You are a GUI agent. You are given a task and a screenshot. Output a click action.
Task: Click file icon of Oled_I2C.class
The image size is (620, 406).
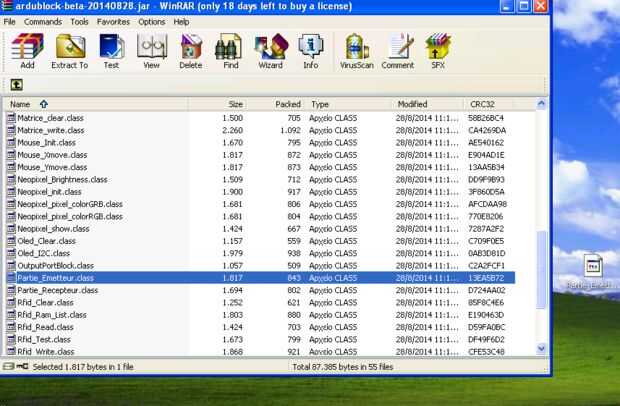[x=11, y=253]
